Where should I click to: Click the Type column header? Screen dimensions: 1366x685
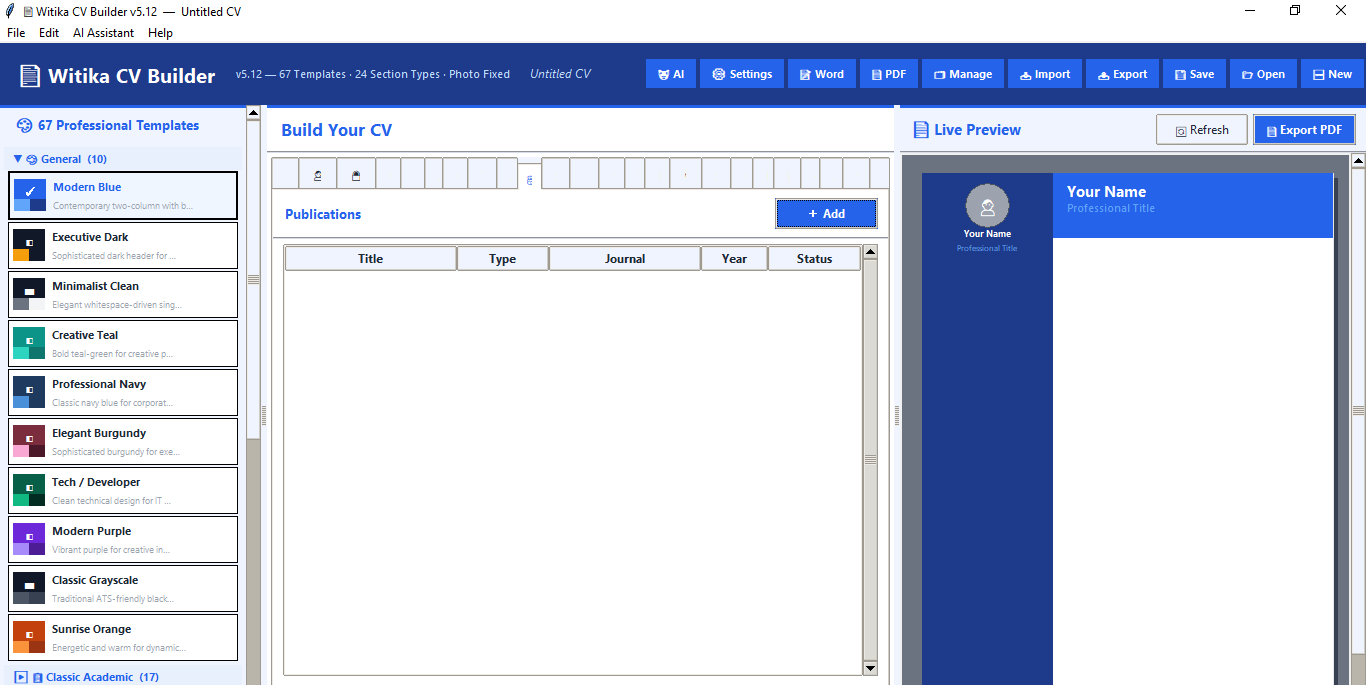pos(503,259)
